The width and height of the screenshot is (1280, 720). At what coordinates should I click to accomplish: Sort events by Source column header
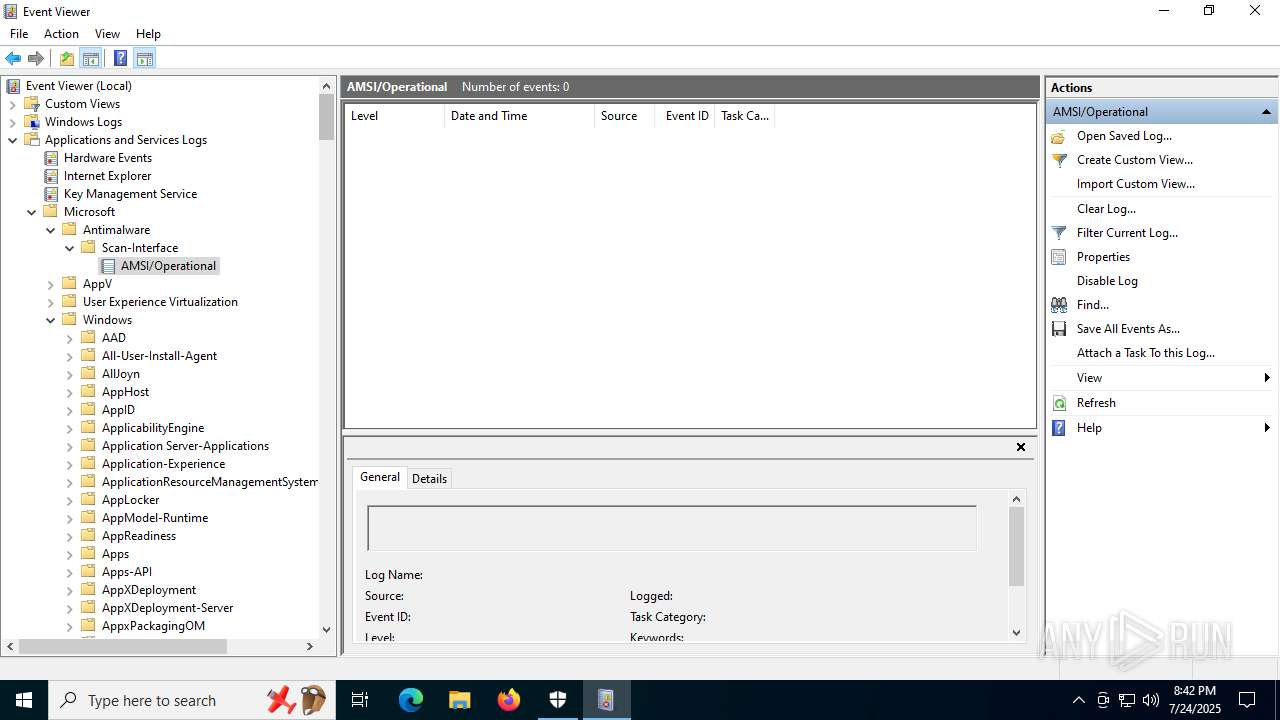(624, 116)
